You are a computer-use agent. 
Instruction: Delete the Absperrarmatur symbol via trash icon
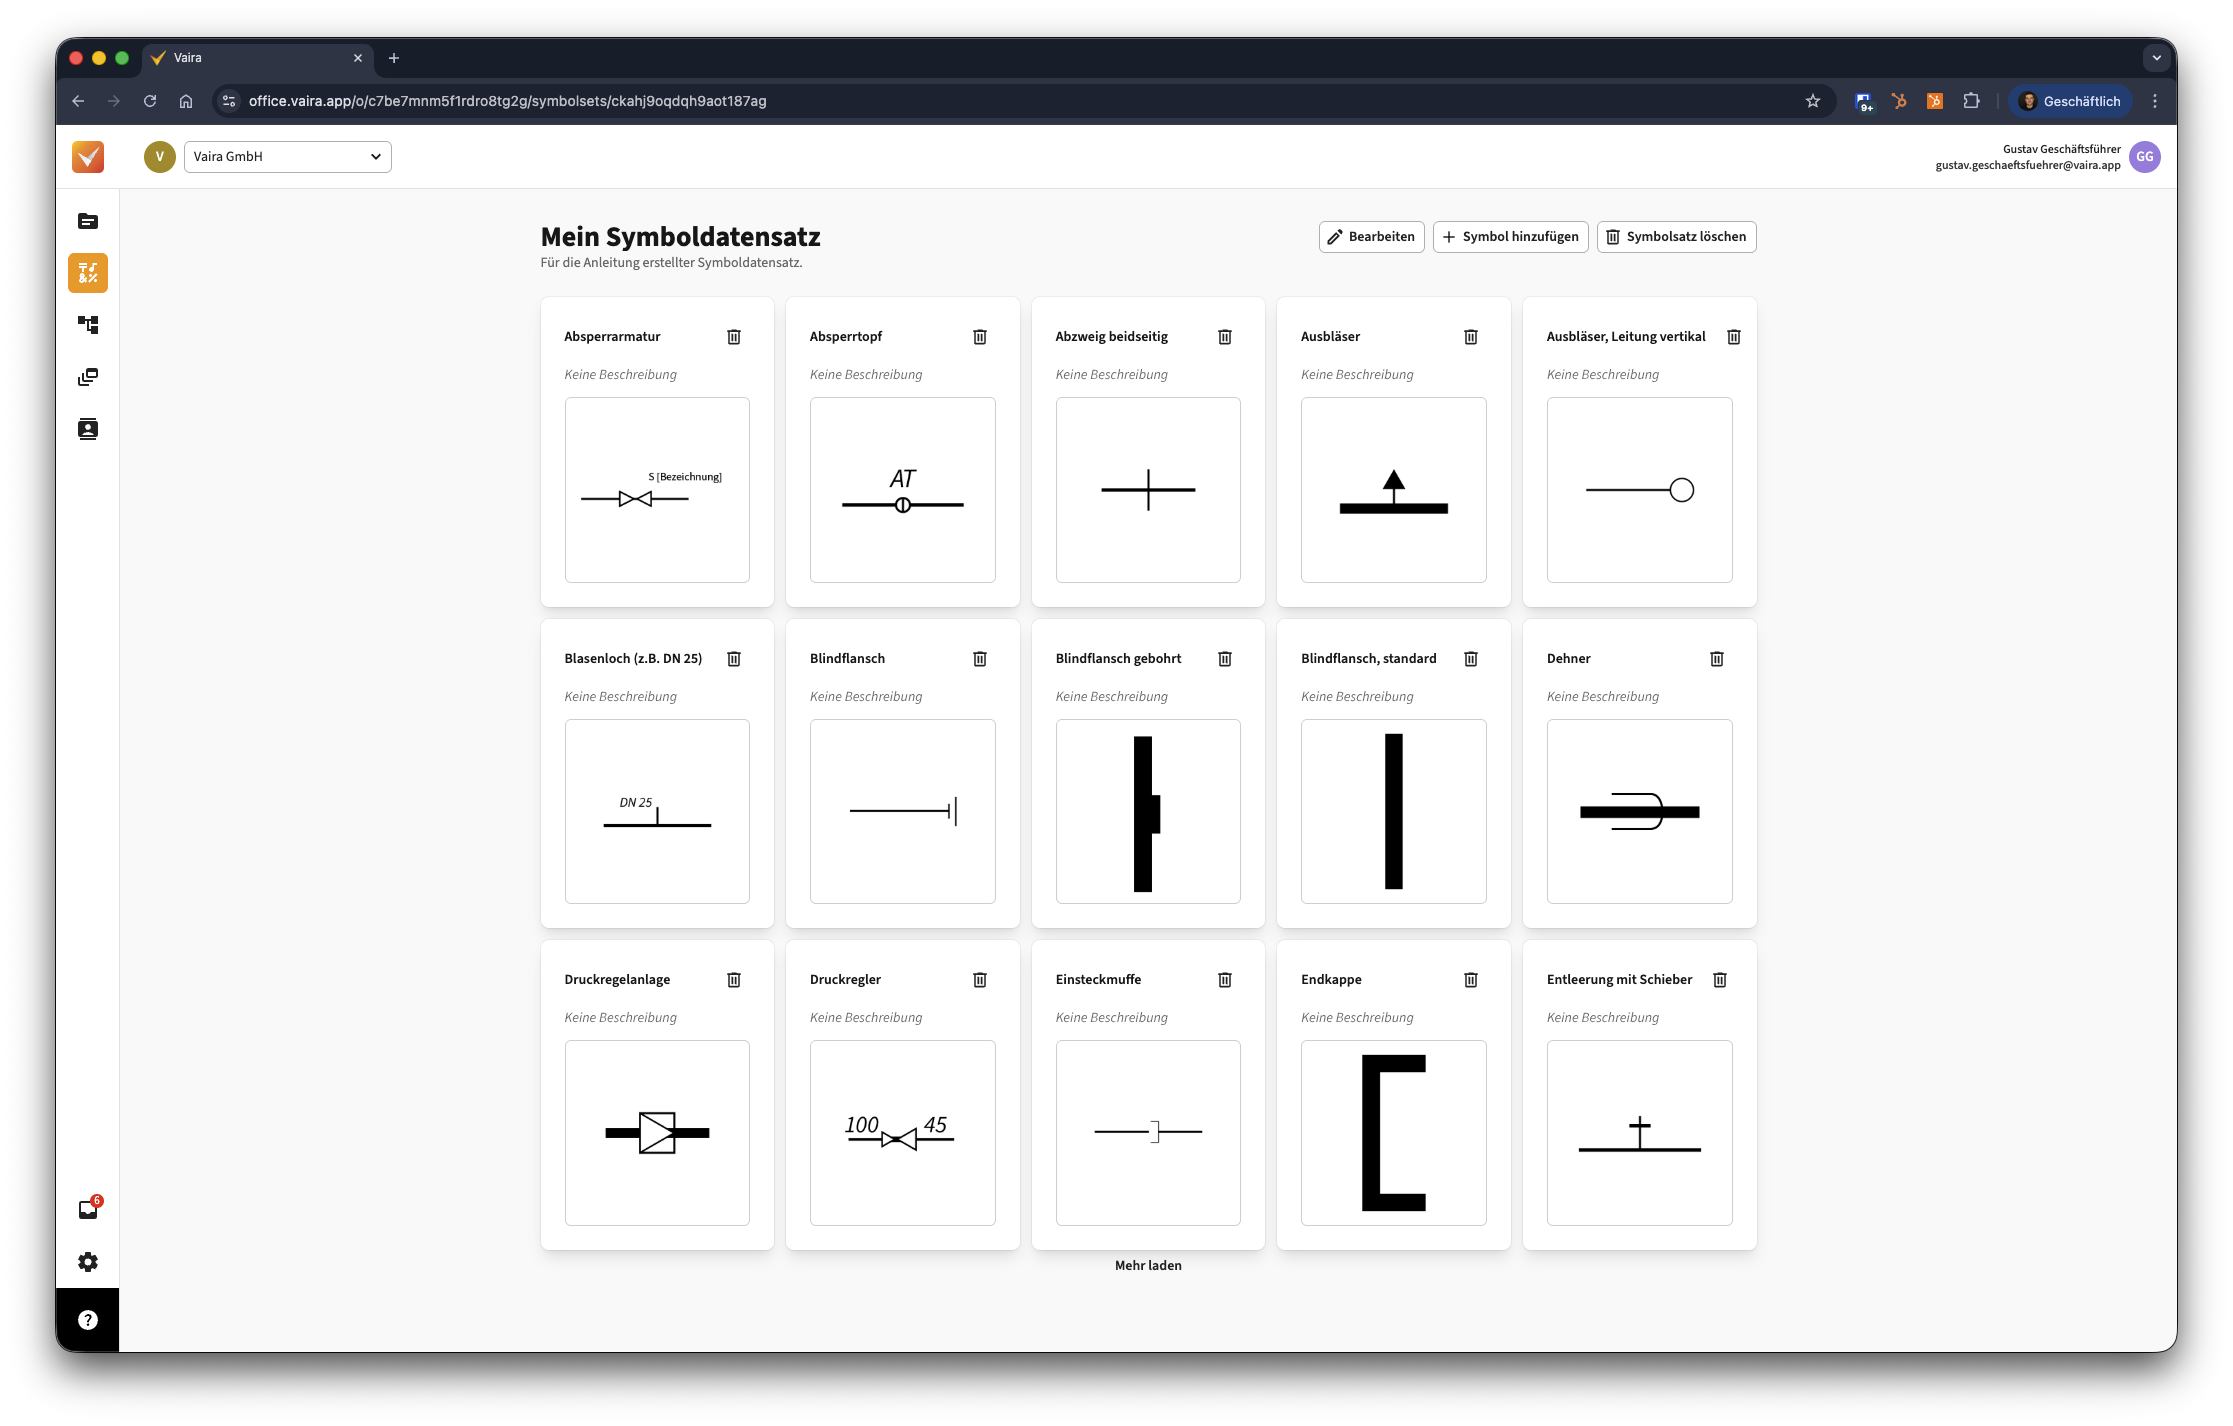pos(734,337)
